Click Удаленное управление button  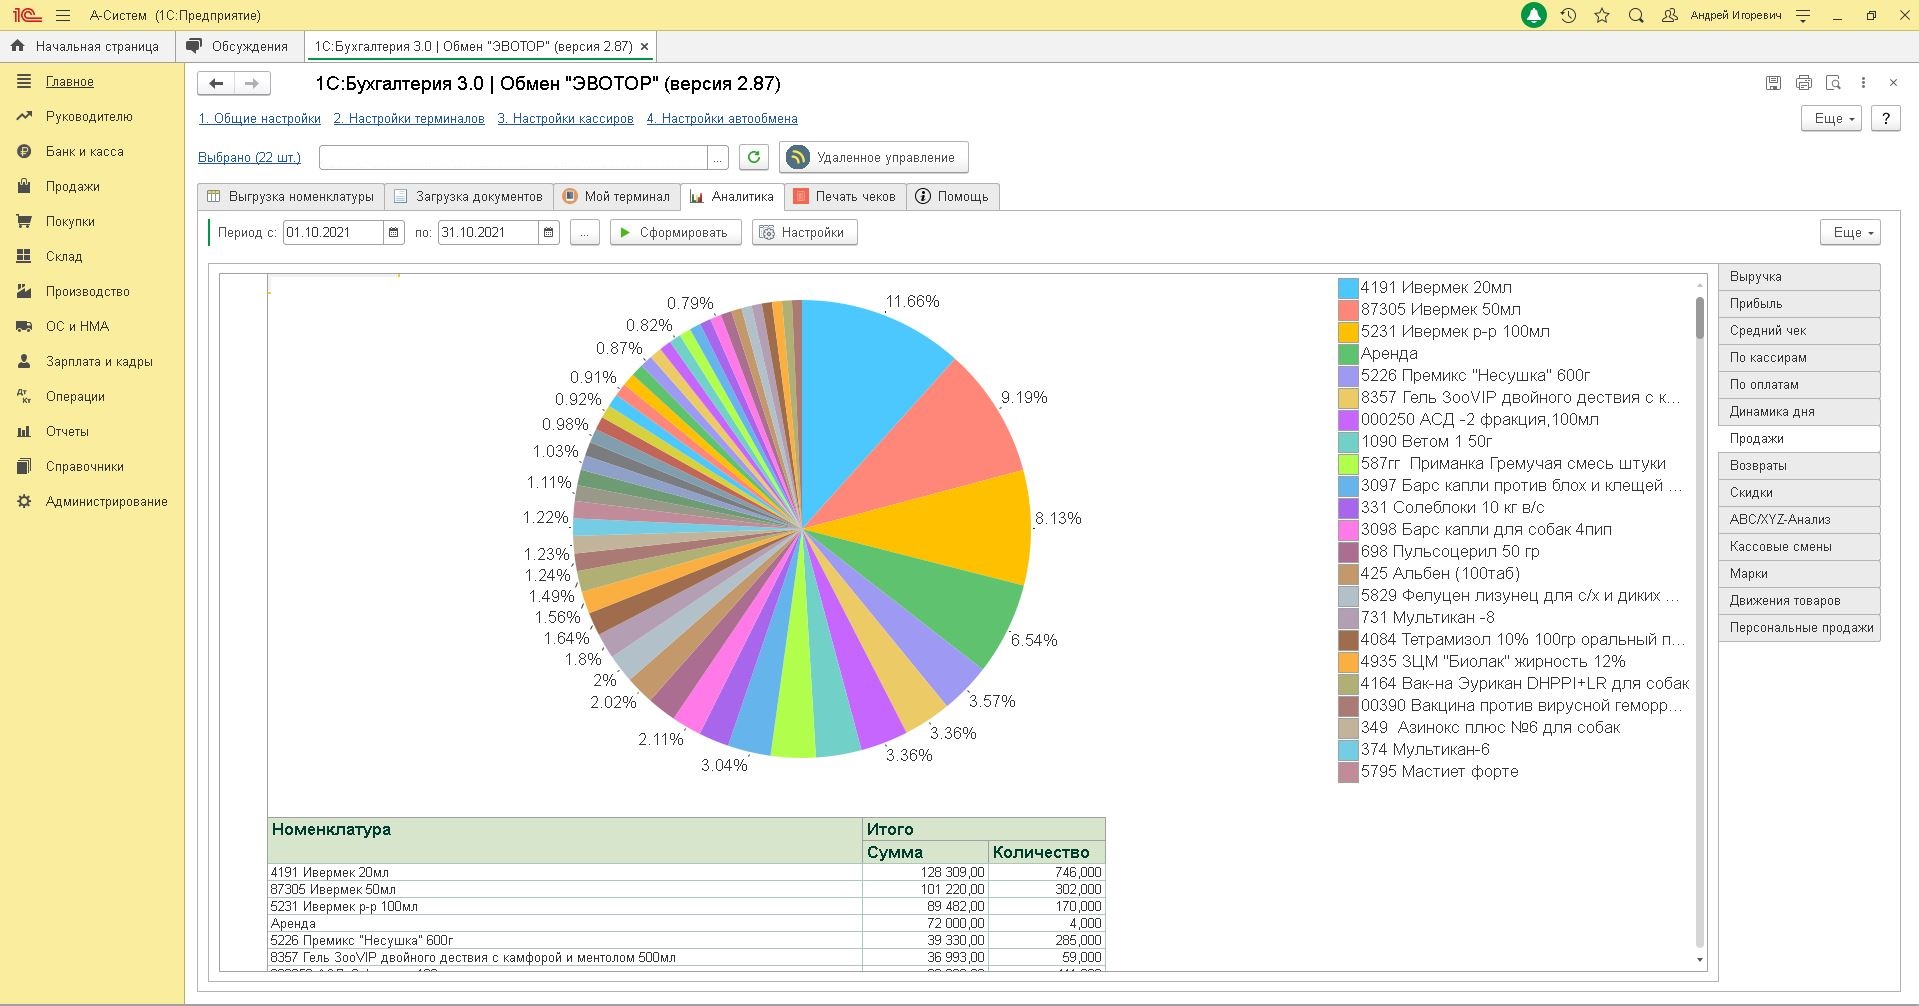[873, 157]
